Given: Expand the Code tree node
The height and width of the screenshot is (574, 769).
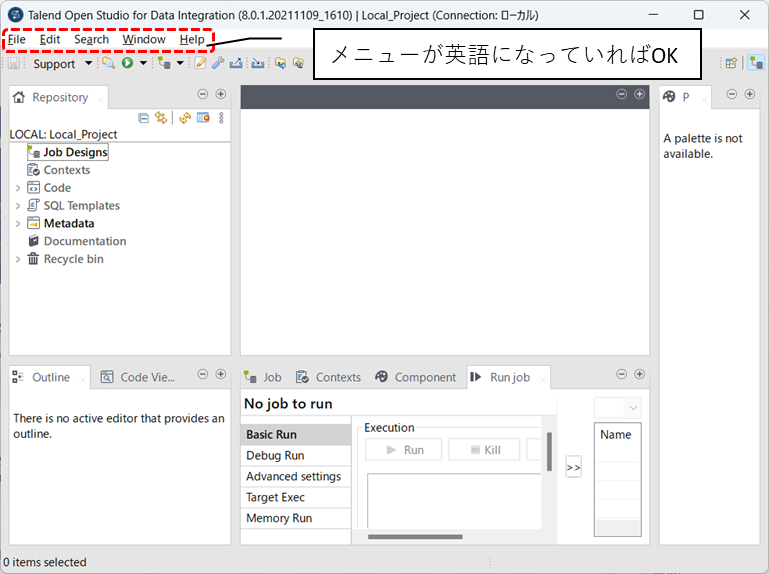Looking at the screenshot, I should pyautogui.click(x=18, y=188).
